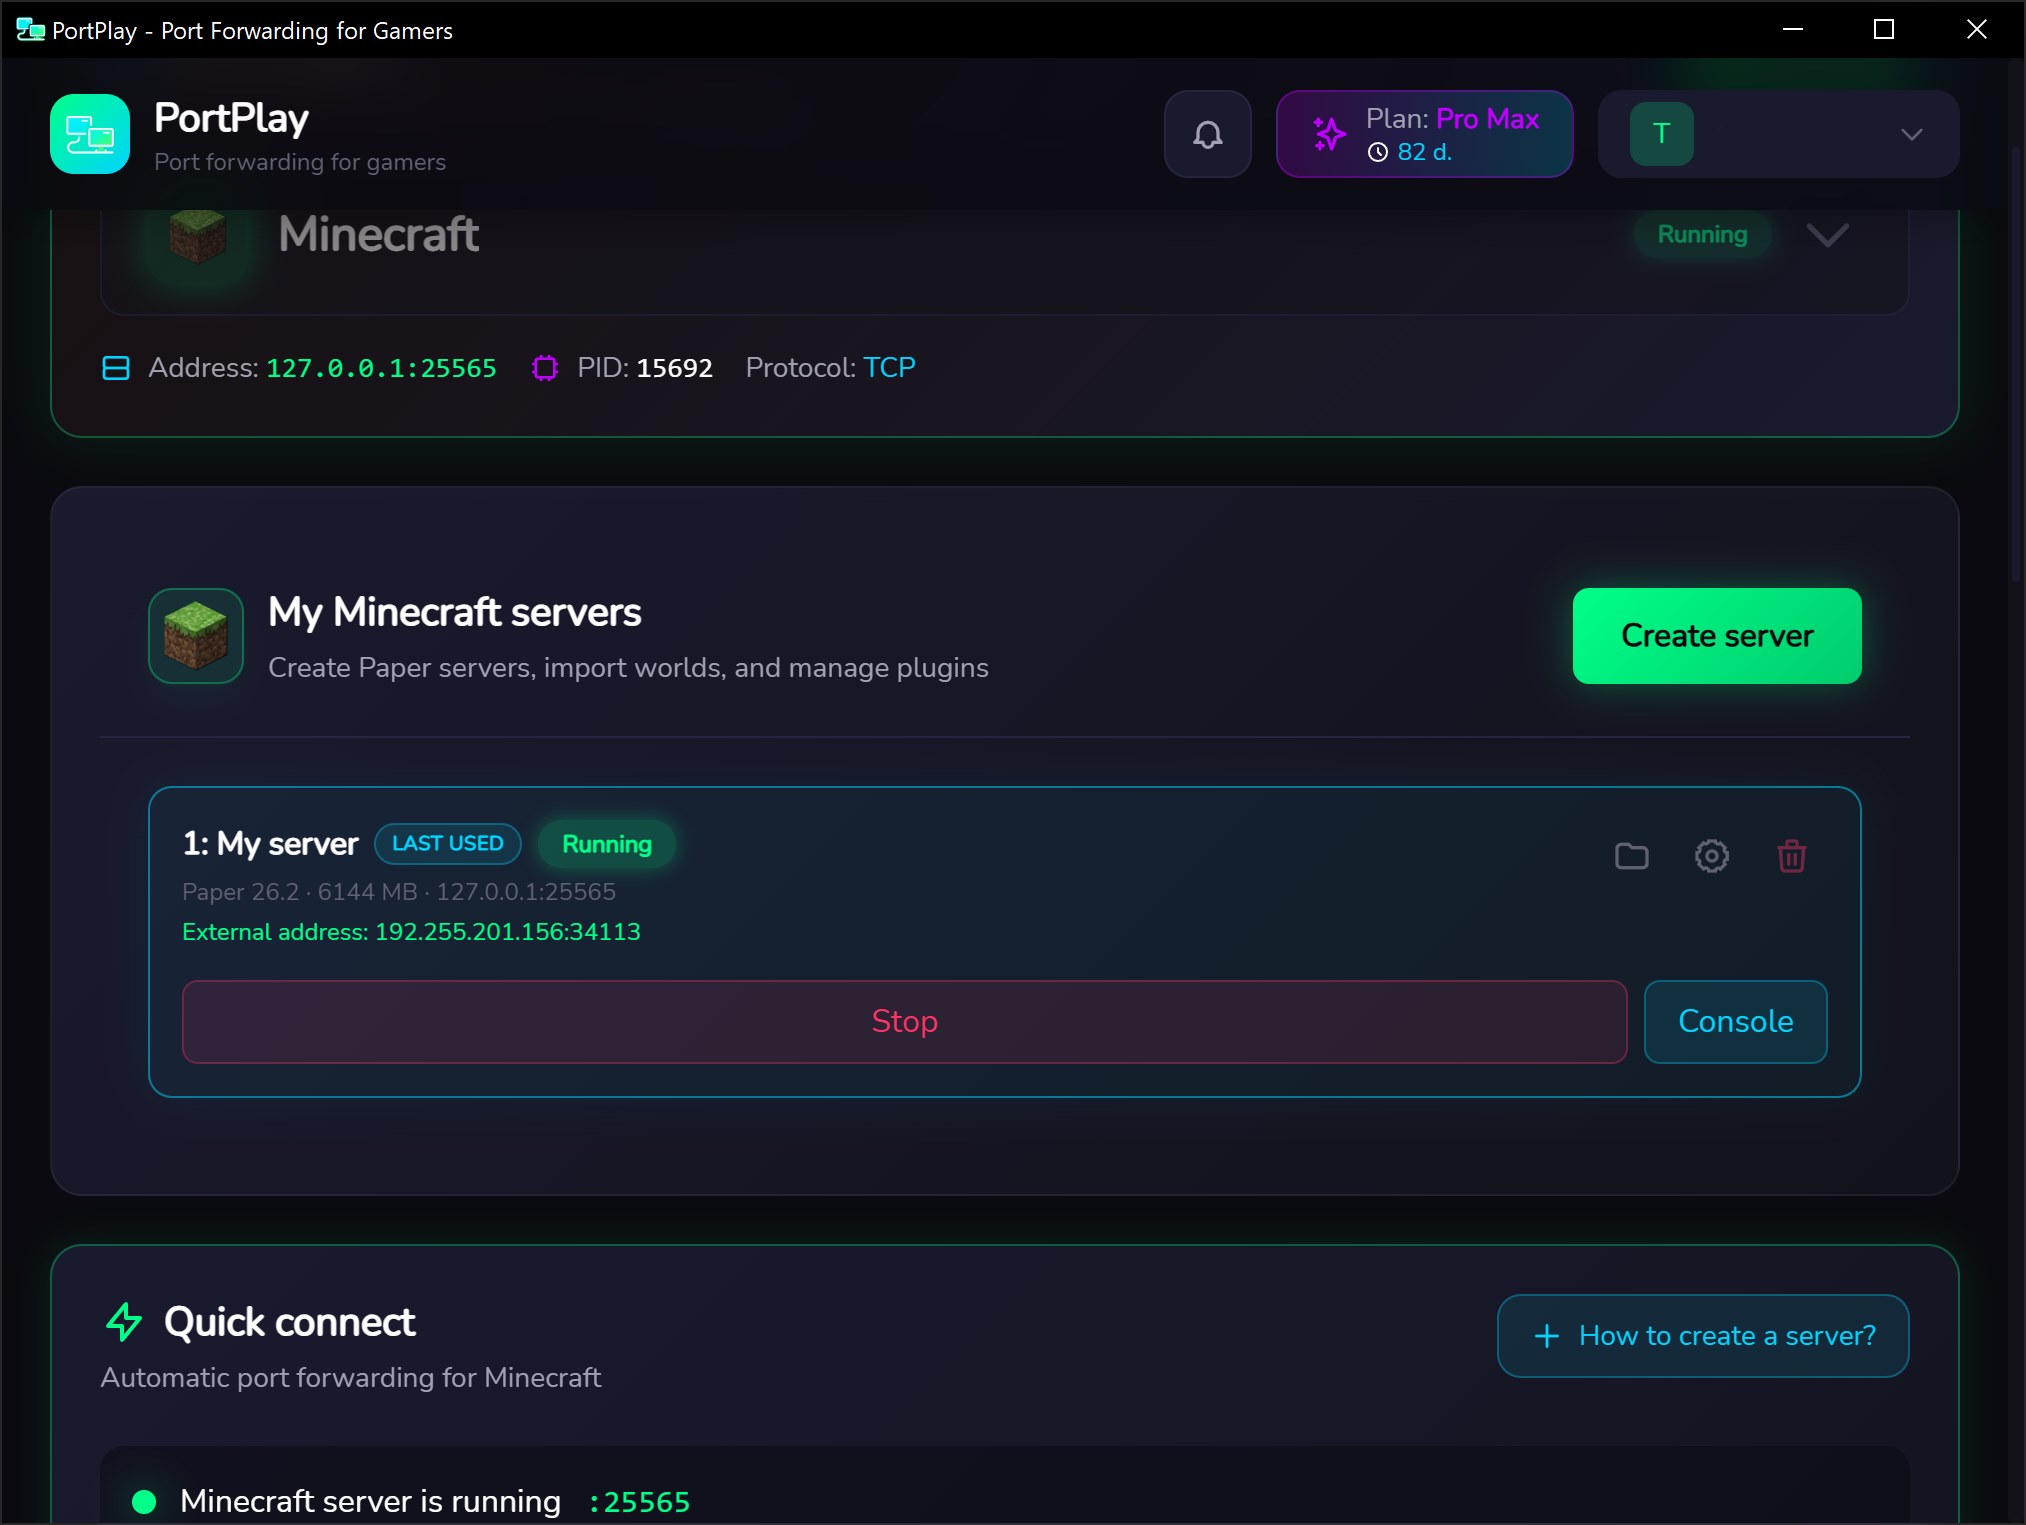
Task: Open My server settings gear
Action: point(1711,856)
